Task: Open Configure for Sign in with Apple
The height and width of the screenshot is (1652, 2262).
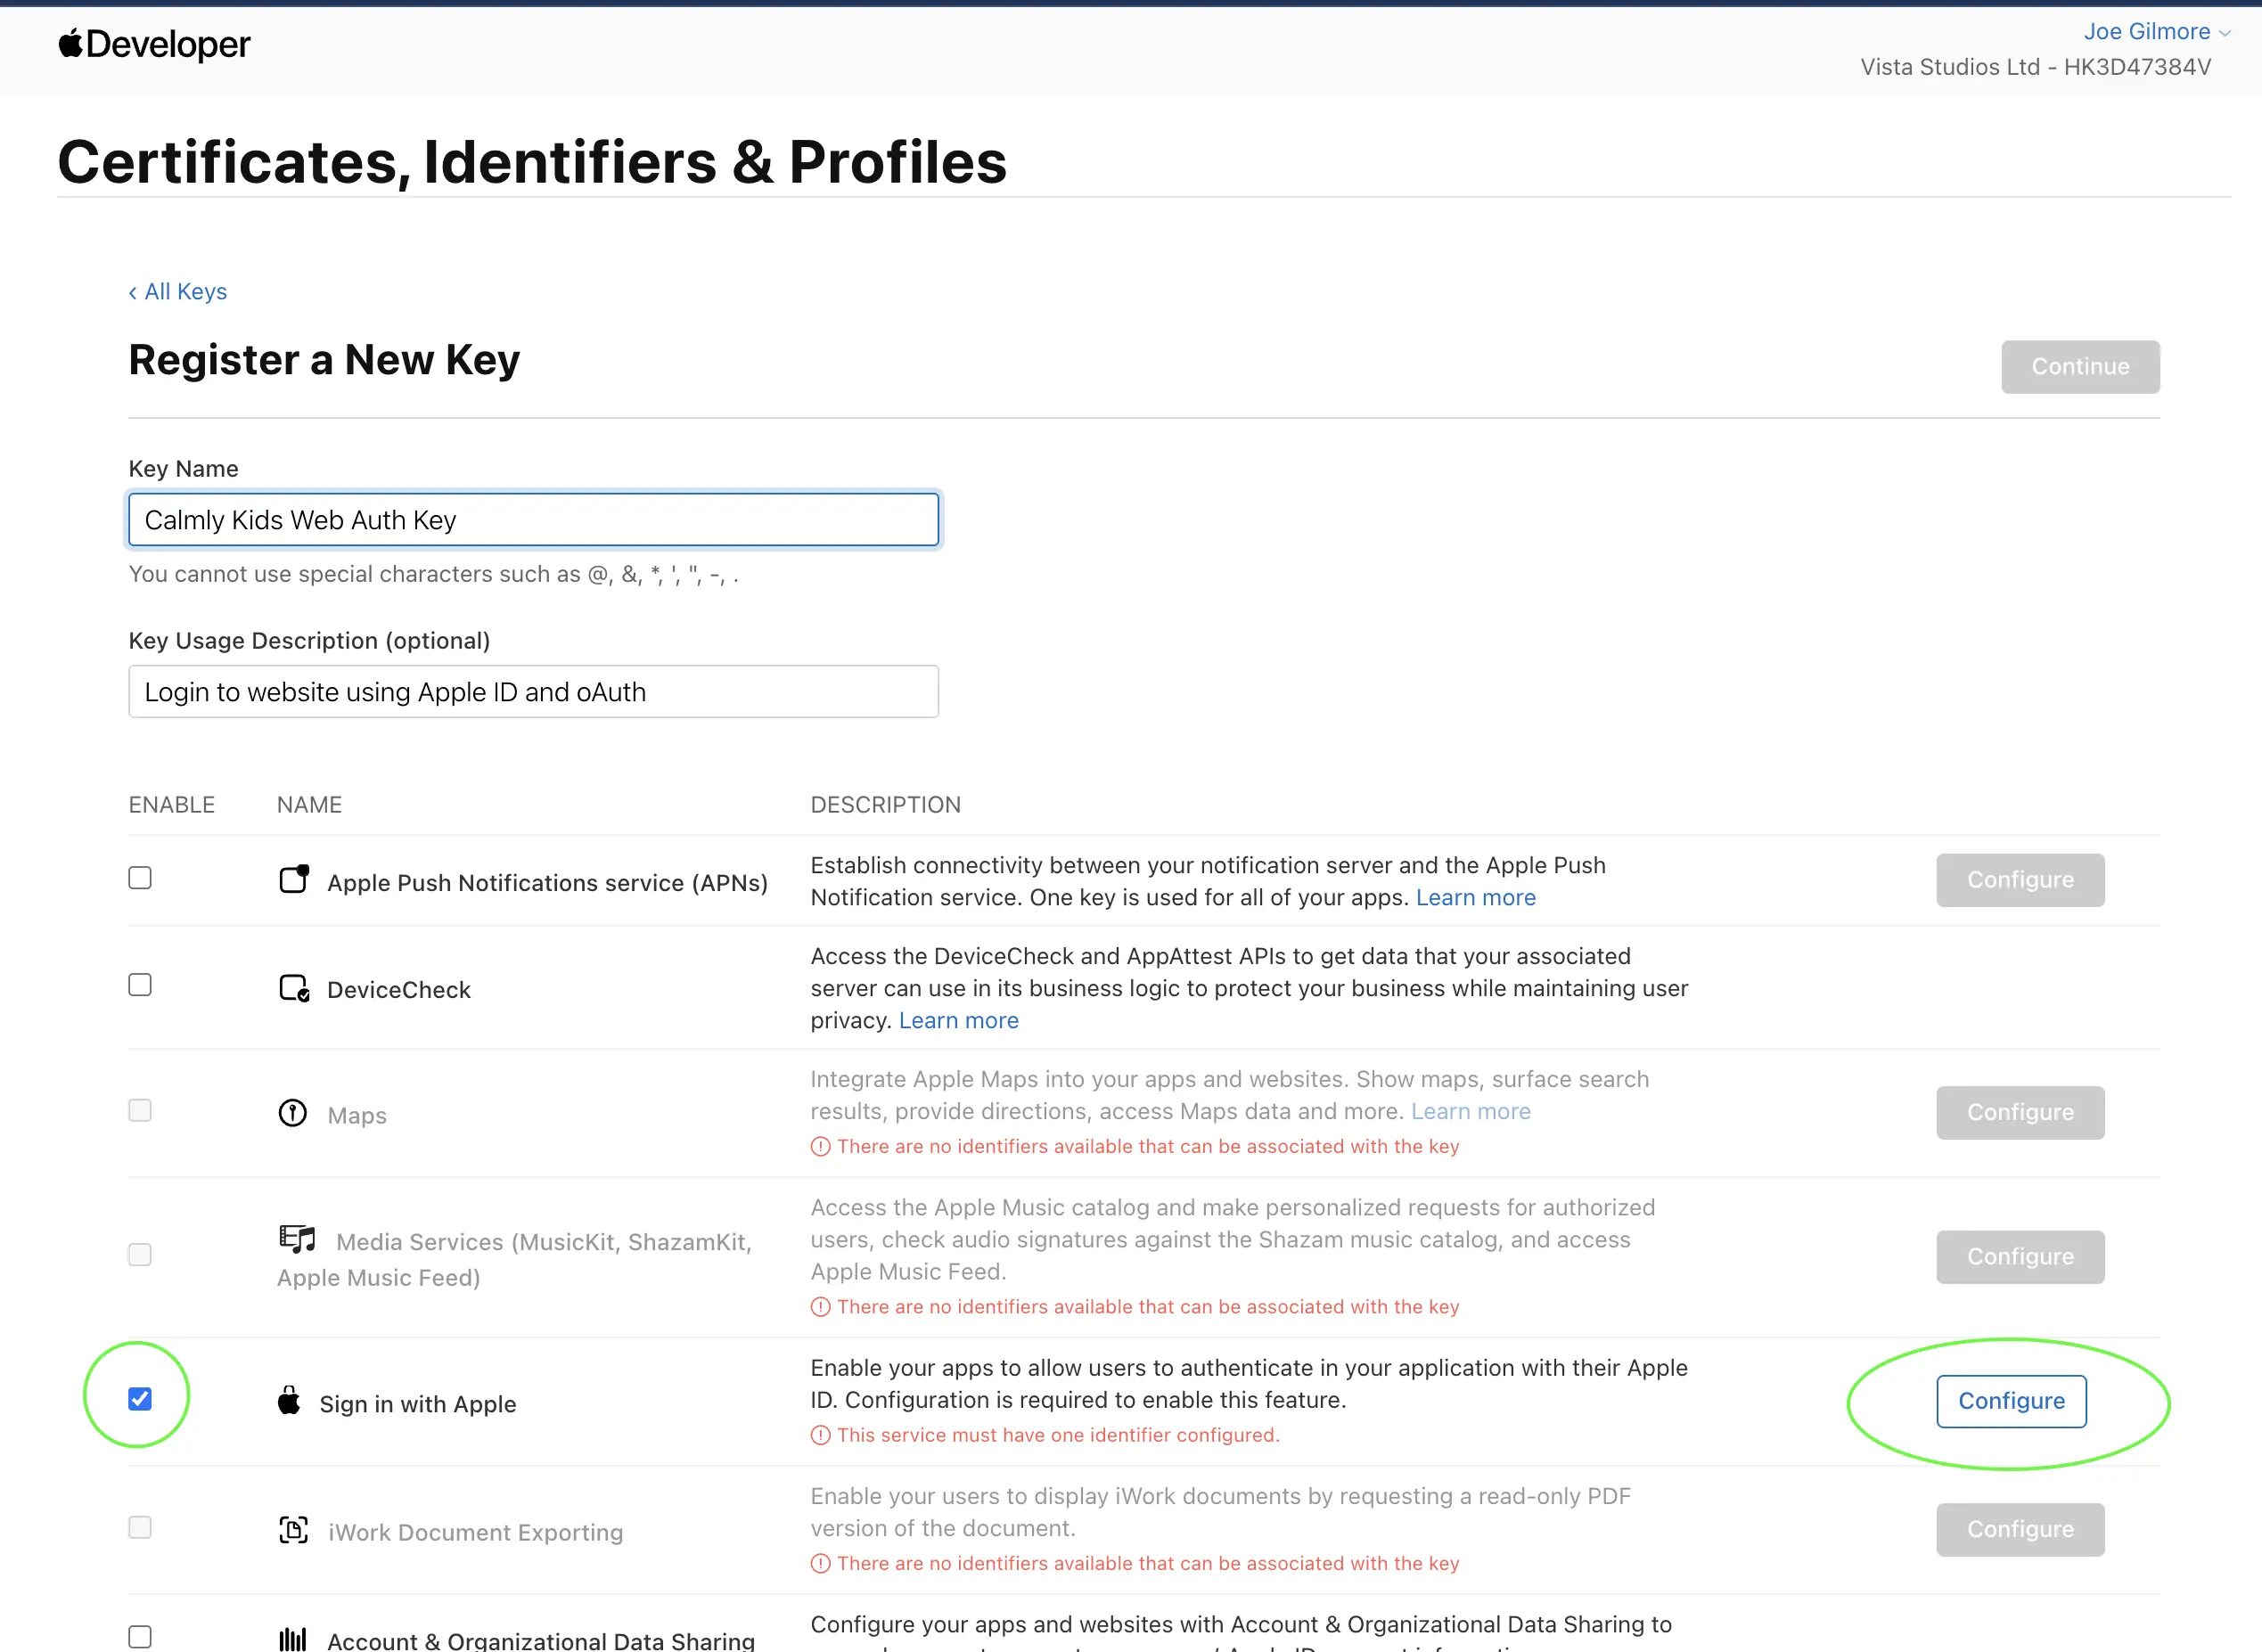Action: pyautogui.click(x=2011, y=1401)
